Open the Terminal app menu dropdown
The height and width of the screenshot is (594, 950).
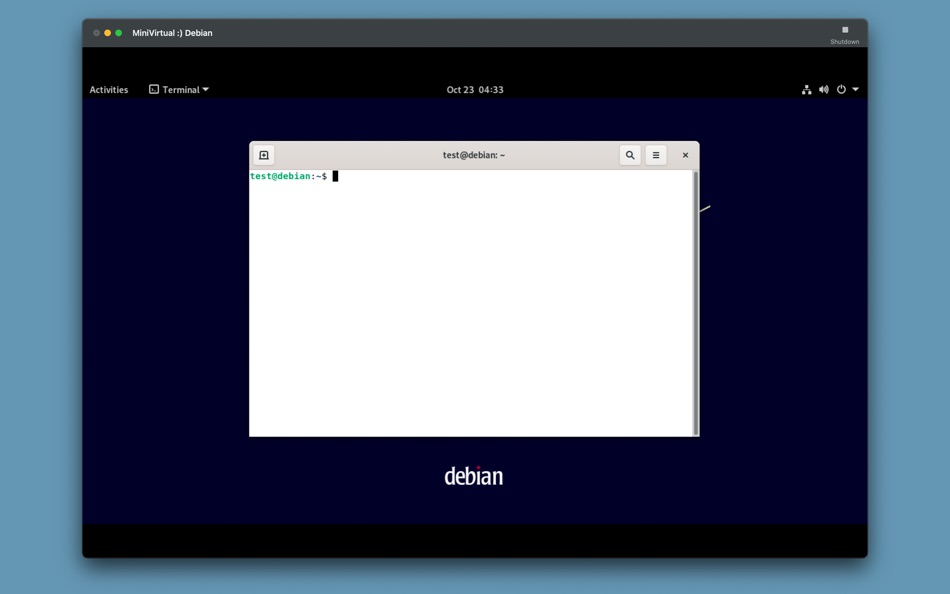[x=179, y=90]
